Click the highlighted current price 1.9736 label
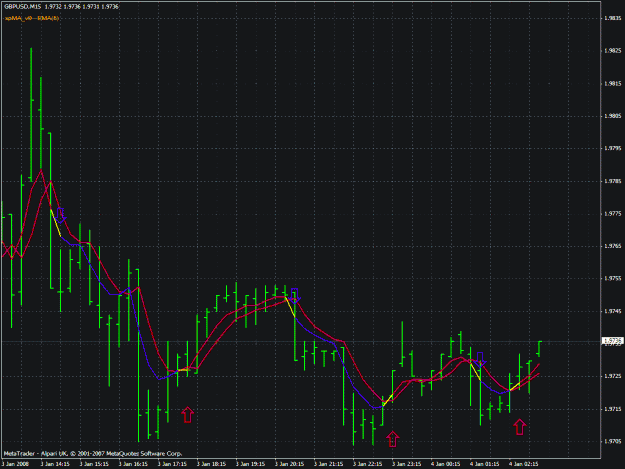The image size is (625, 469). tap(613, 341)
